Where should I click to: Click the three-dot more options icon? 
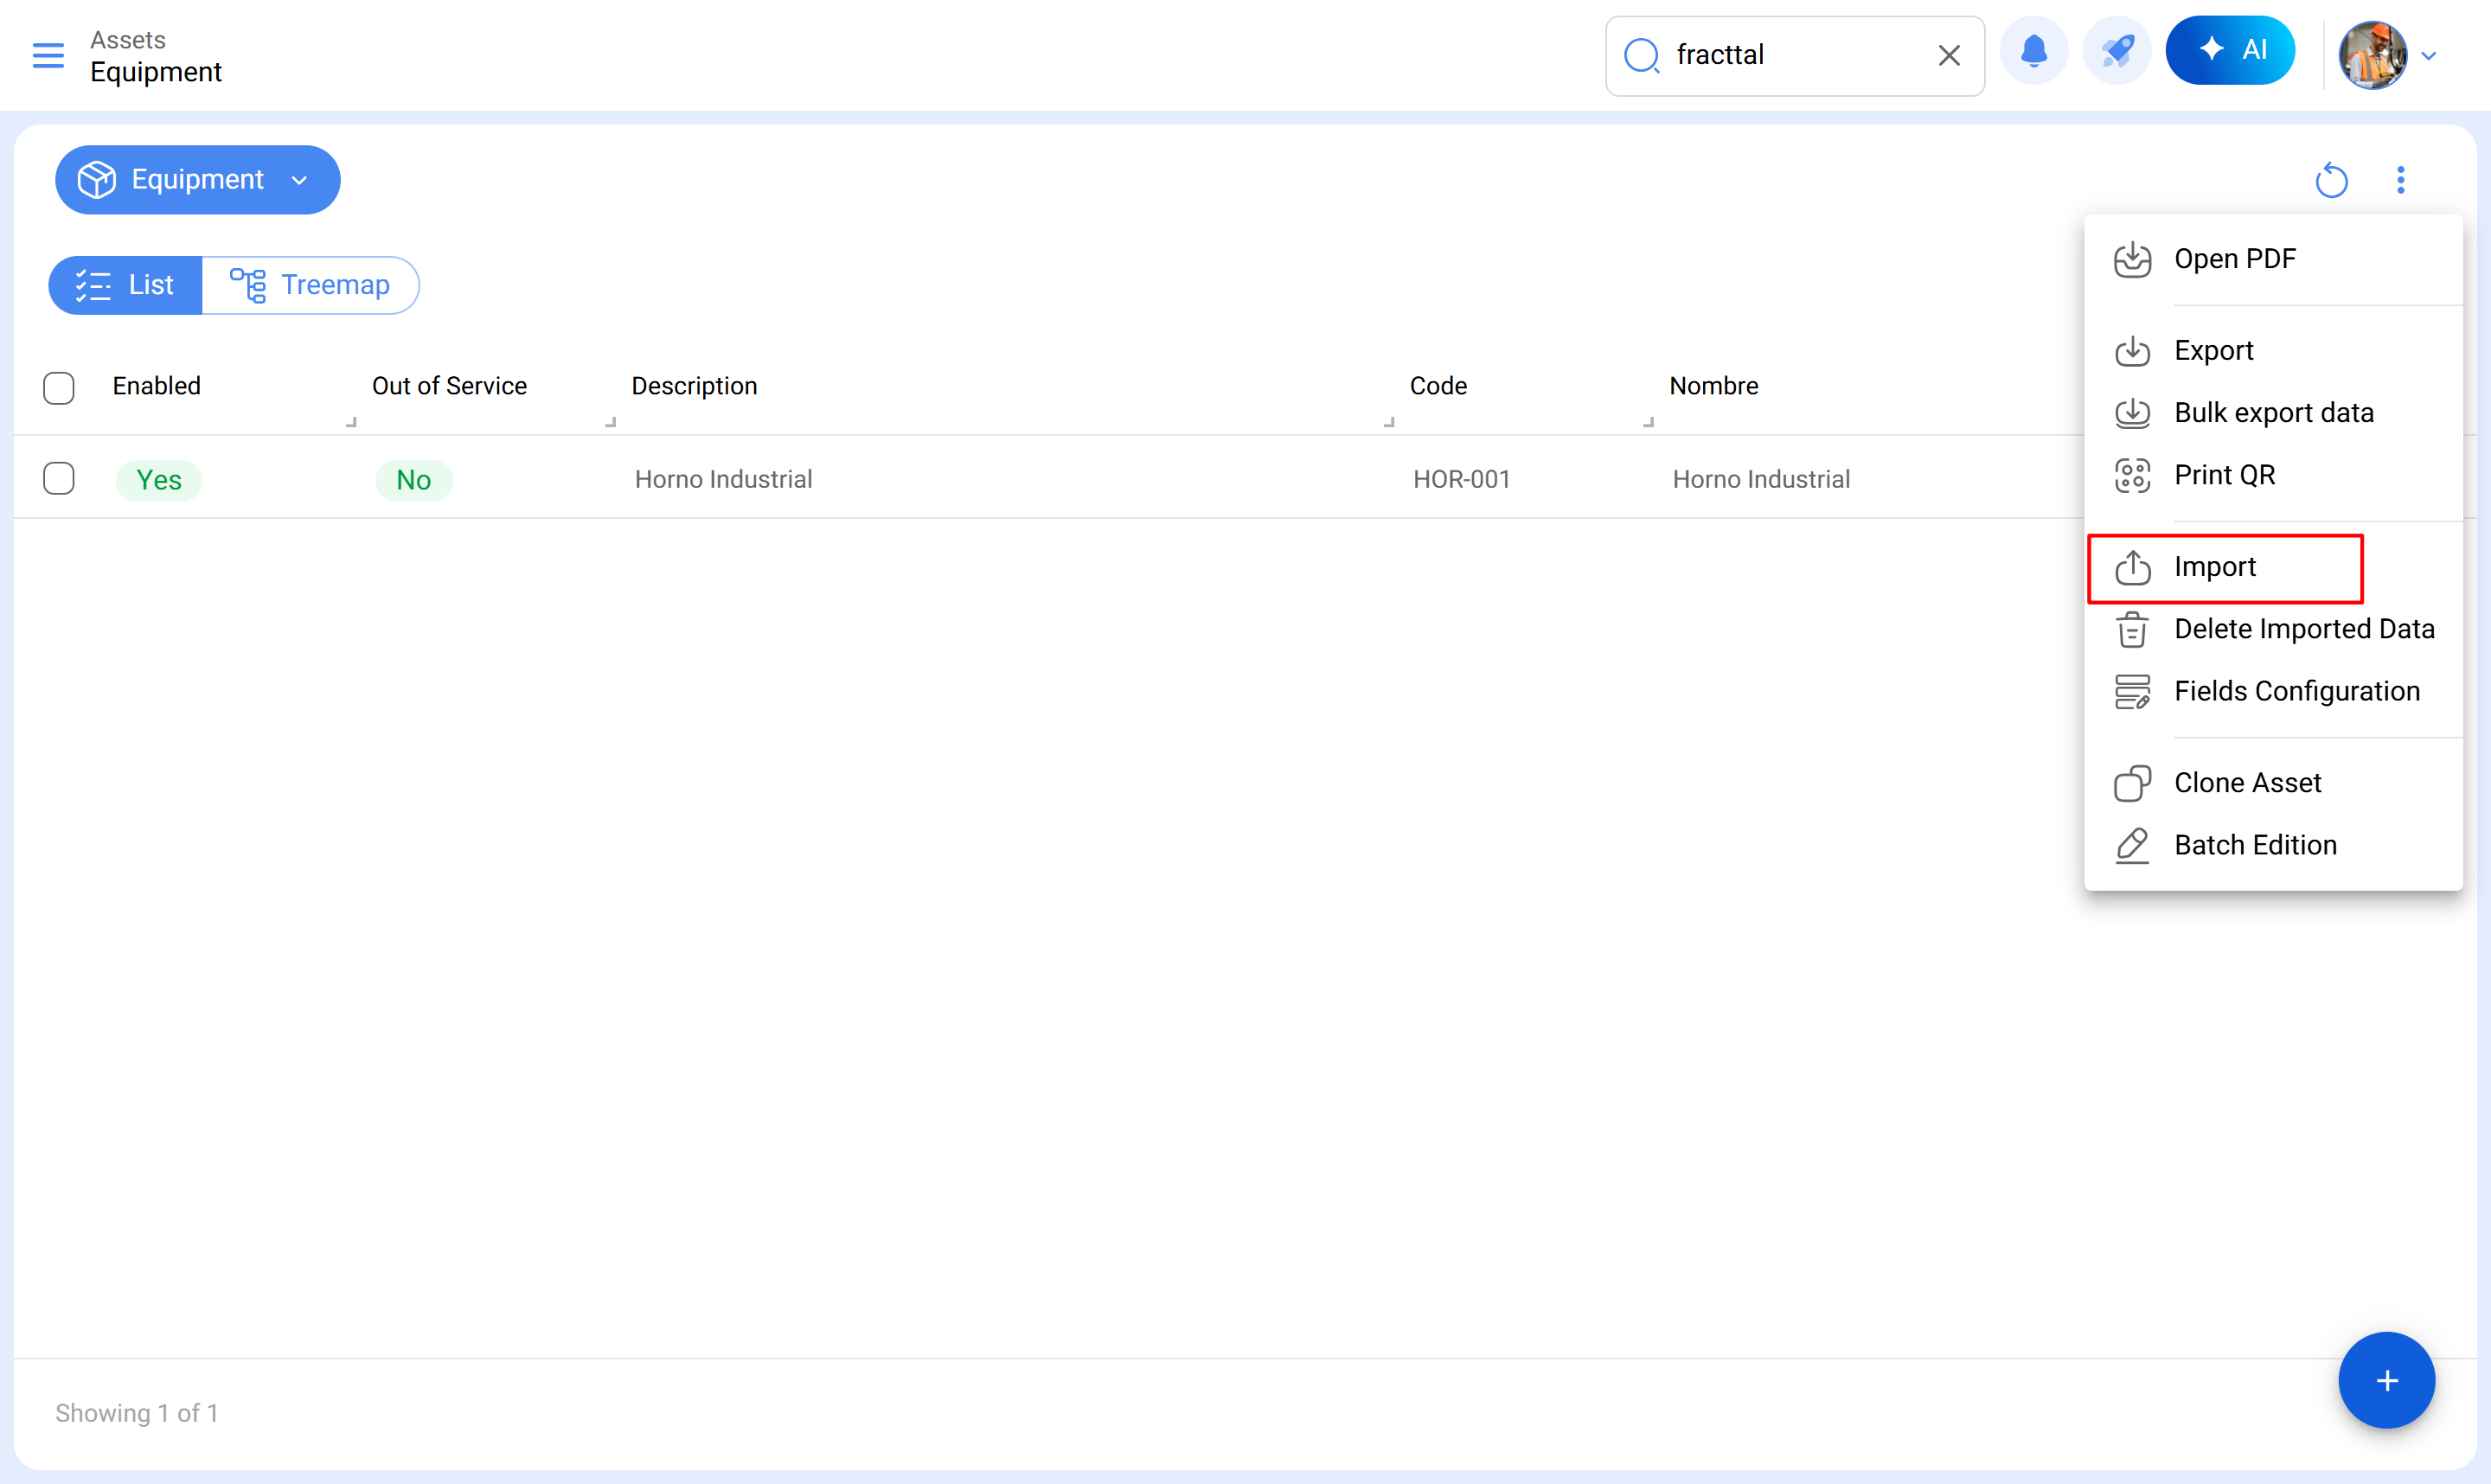coord(2400,180)
